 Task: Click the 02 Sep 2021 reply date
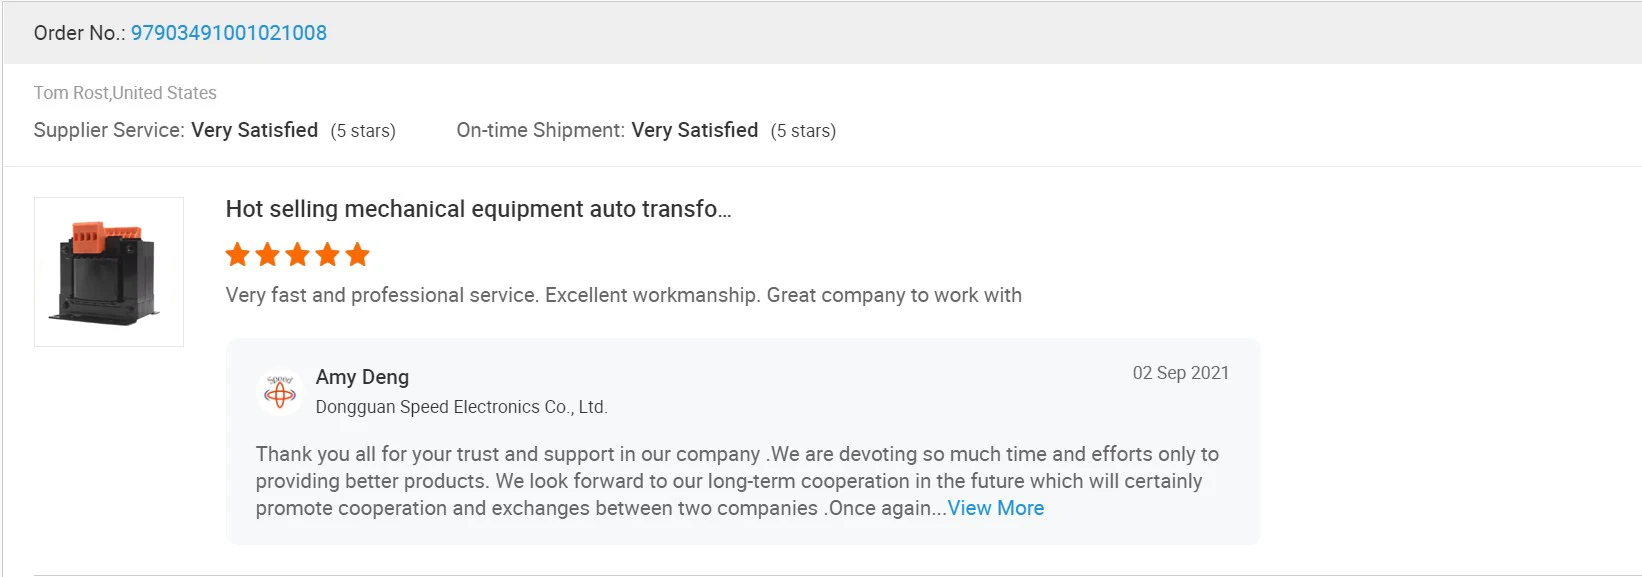[1180, 373]
